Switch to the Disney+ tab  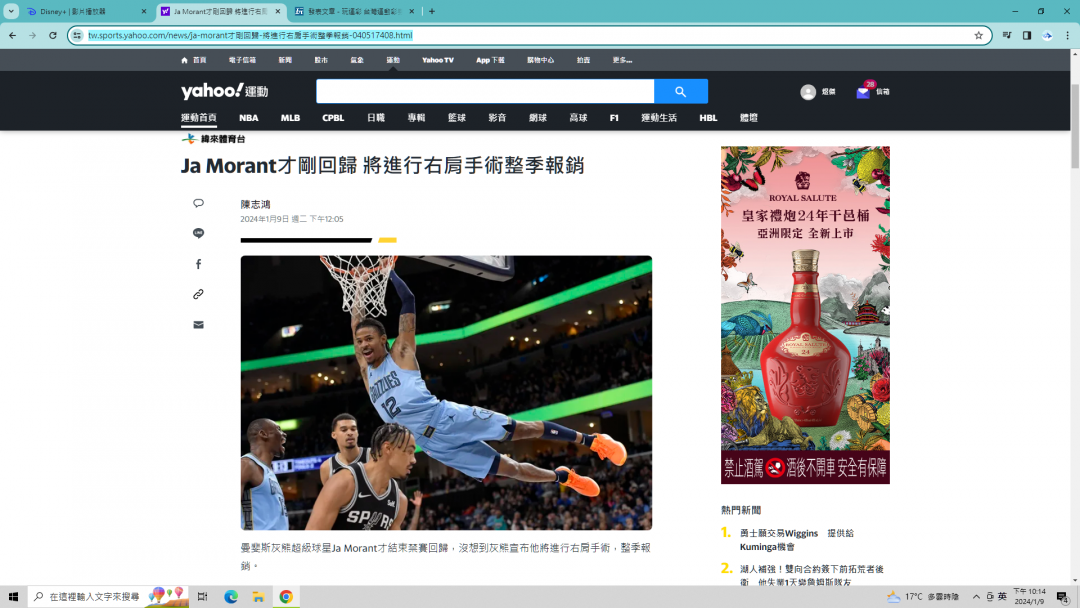86,12
